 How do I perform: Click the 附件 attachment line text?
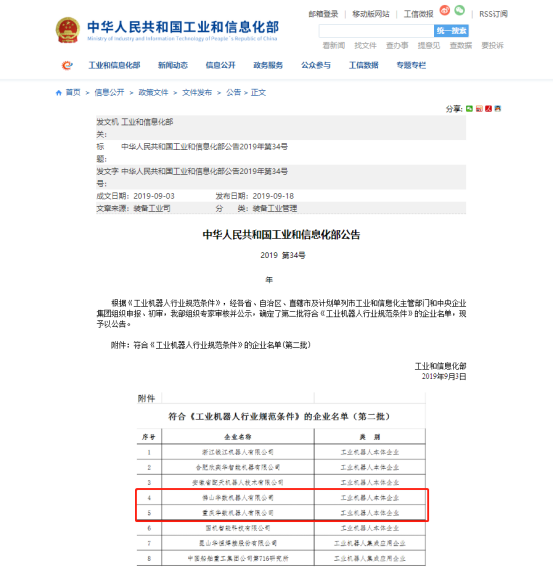210,345
